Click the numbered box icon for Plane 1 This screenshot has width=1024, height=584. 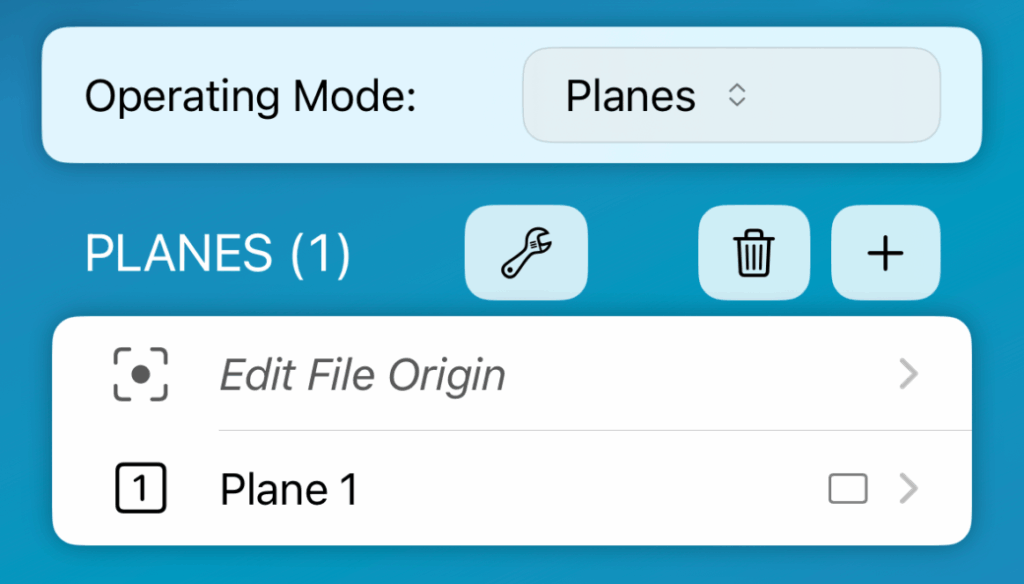(x=141, y=490)
